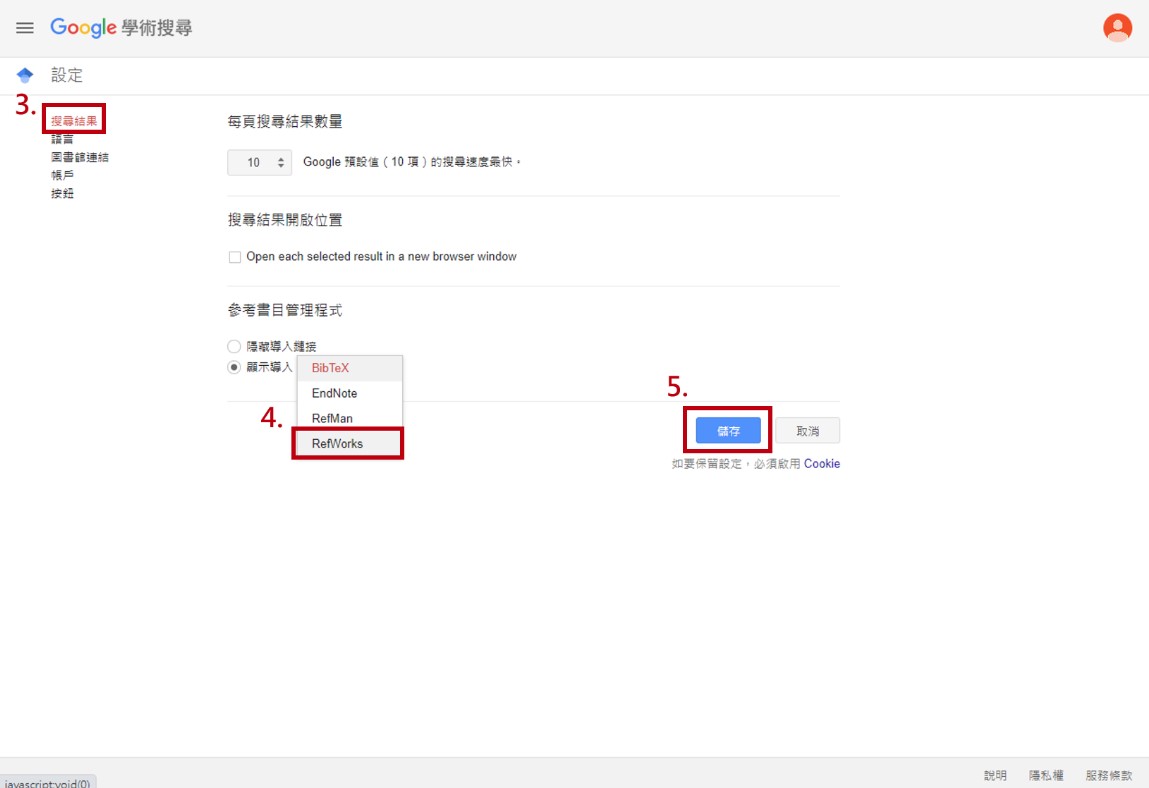Select the 隱藏導入鏈接 radio button

[234, 346]
